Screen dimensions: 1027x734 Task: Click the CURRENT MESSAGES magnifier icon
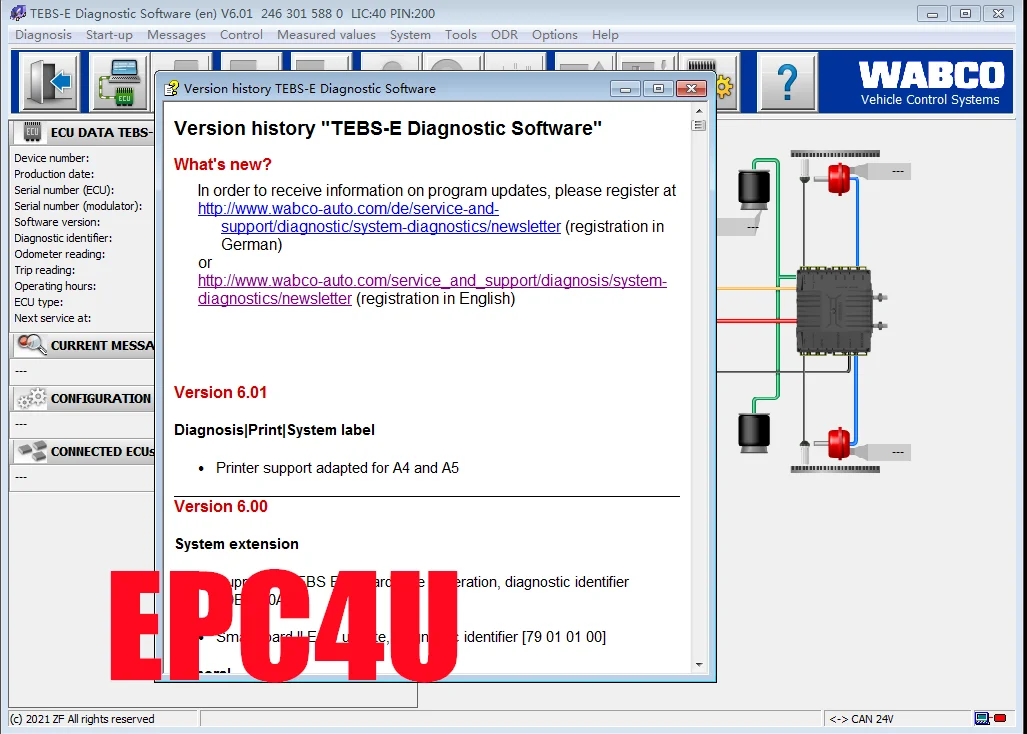tap(31, 344)
